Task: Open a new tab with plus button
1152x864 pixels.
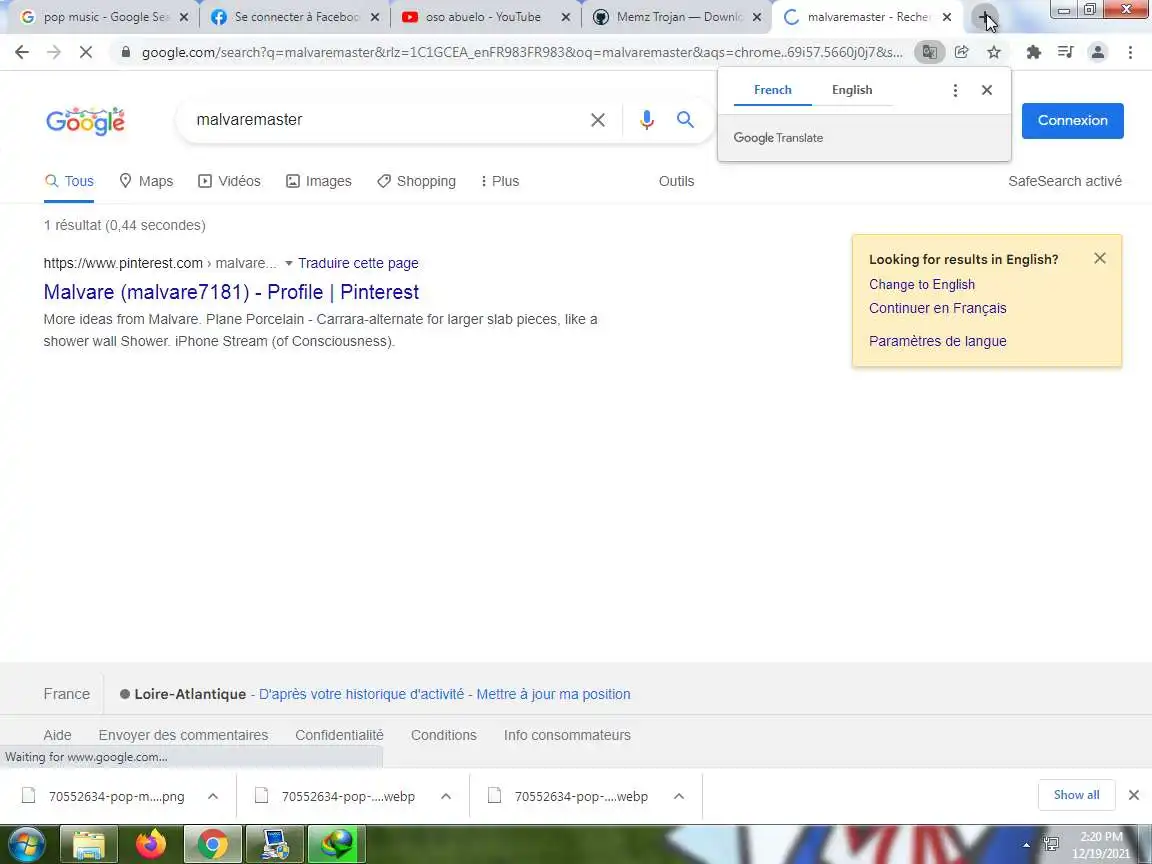Action: click(x=984, y=17)
